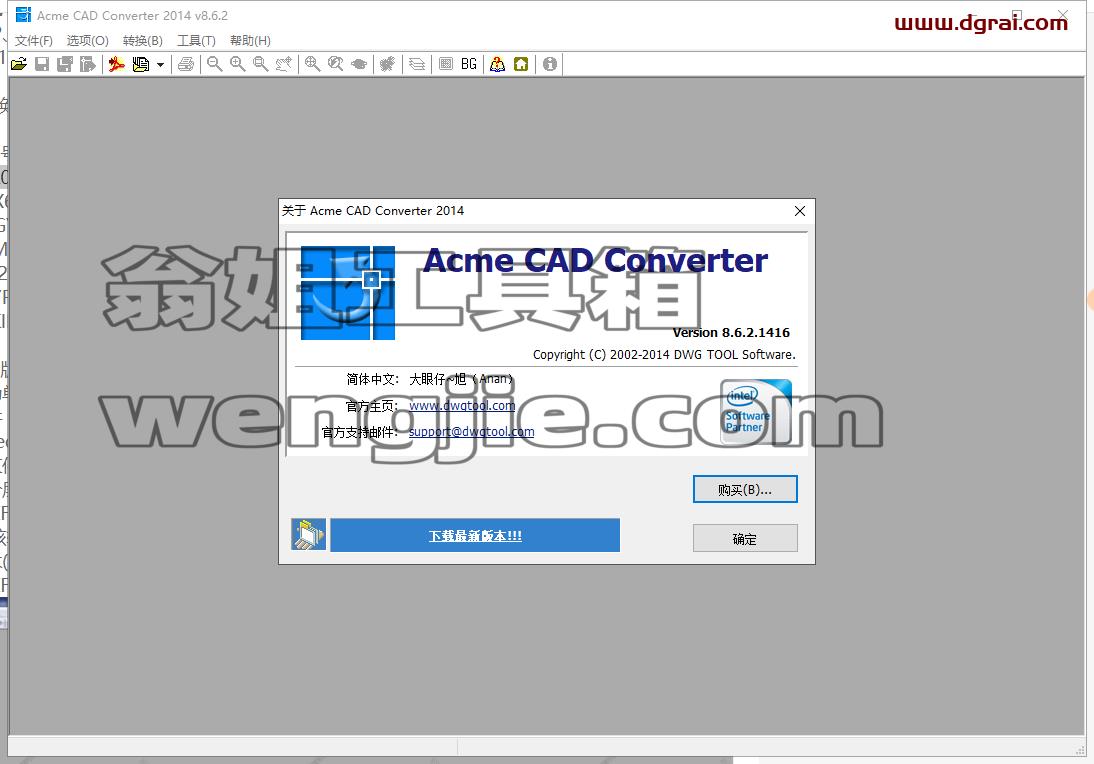The height and width of the screenshot is (764, 1094).
Task: Click the Acme CAD Converter title bar app icon
Action: (x=23, y=15)
